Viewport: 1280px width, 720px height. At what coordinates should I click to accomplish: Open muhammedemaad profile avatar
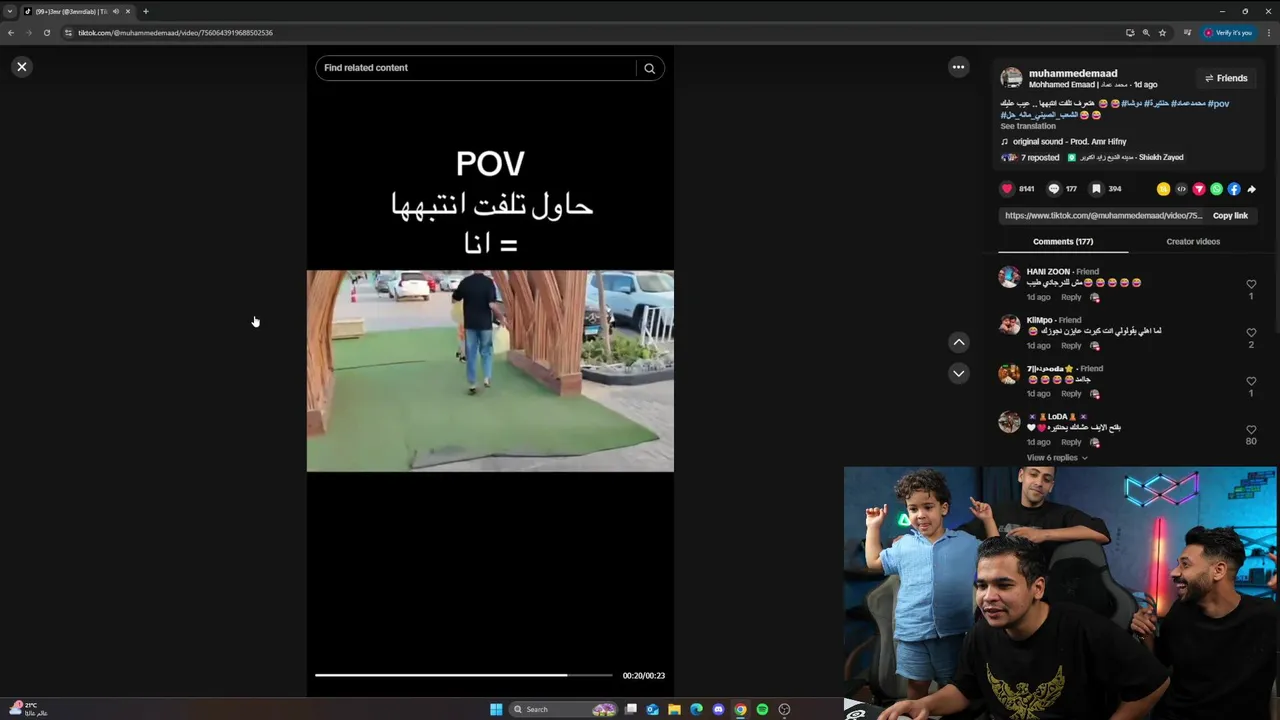click(1012, 78)
